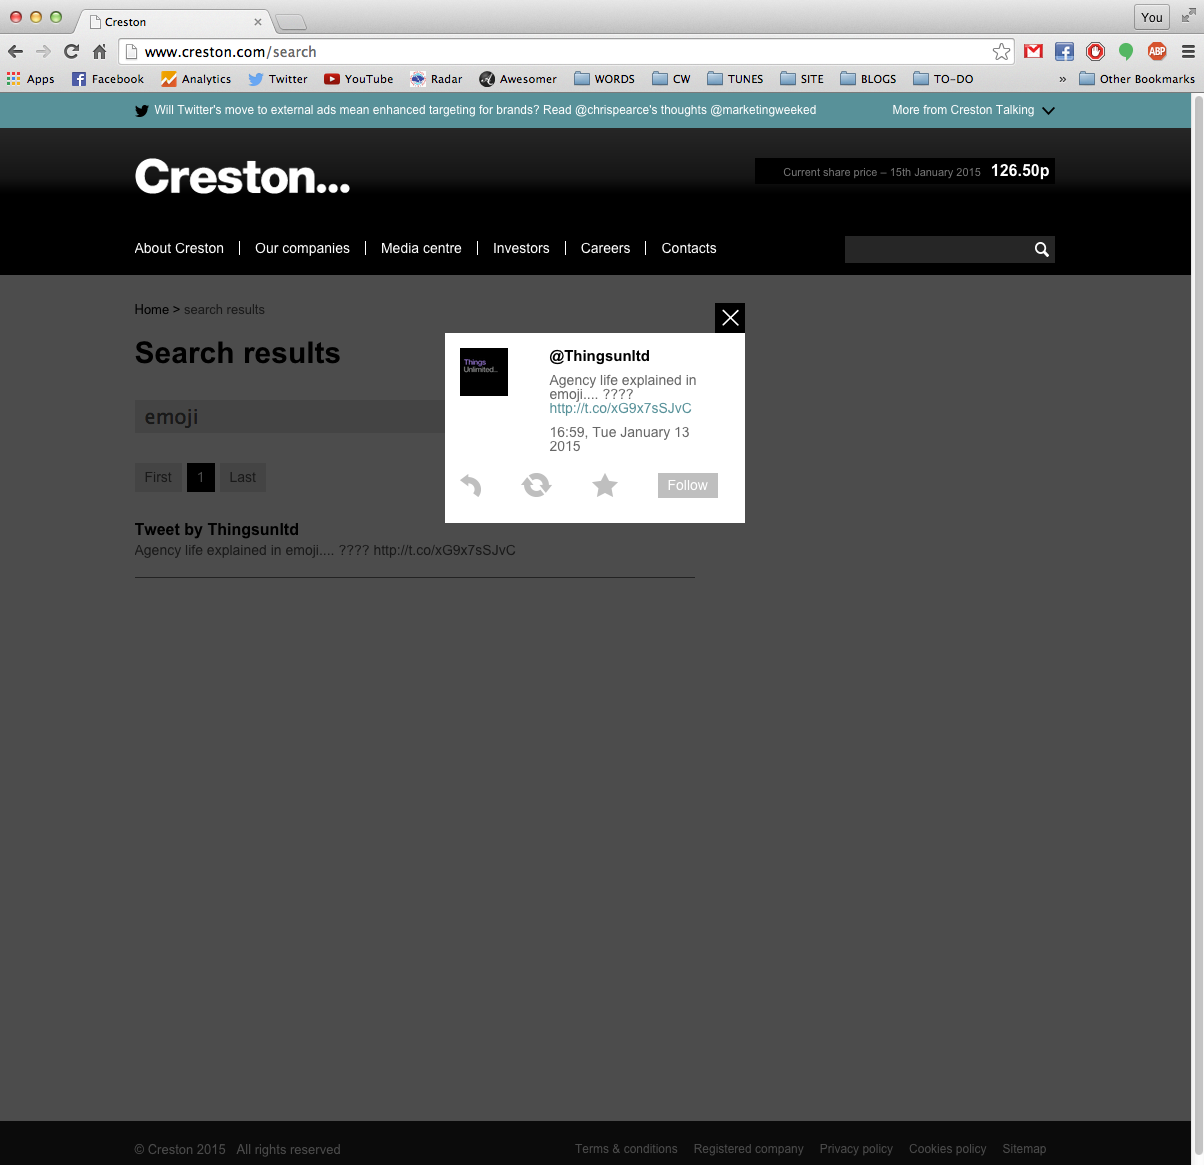Favorite the tweet with star icon
The image size is (1204, 1165).
605,485
